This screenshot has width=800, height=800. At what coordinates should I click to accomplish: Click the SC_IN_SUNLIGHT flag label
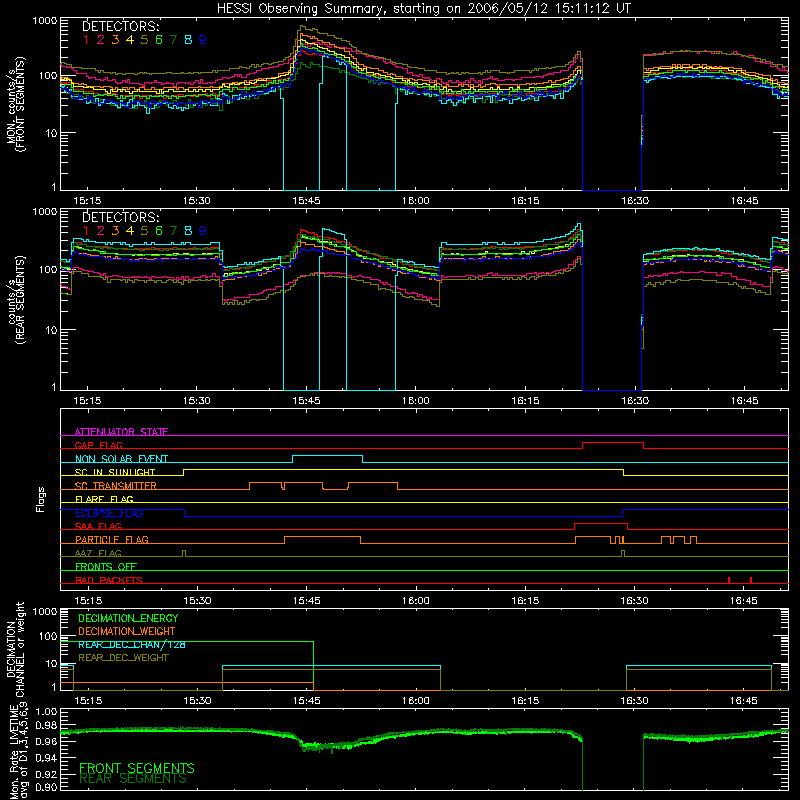pyautogui.click(x=115, y=472)
